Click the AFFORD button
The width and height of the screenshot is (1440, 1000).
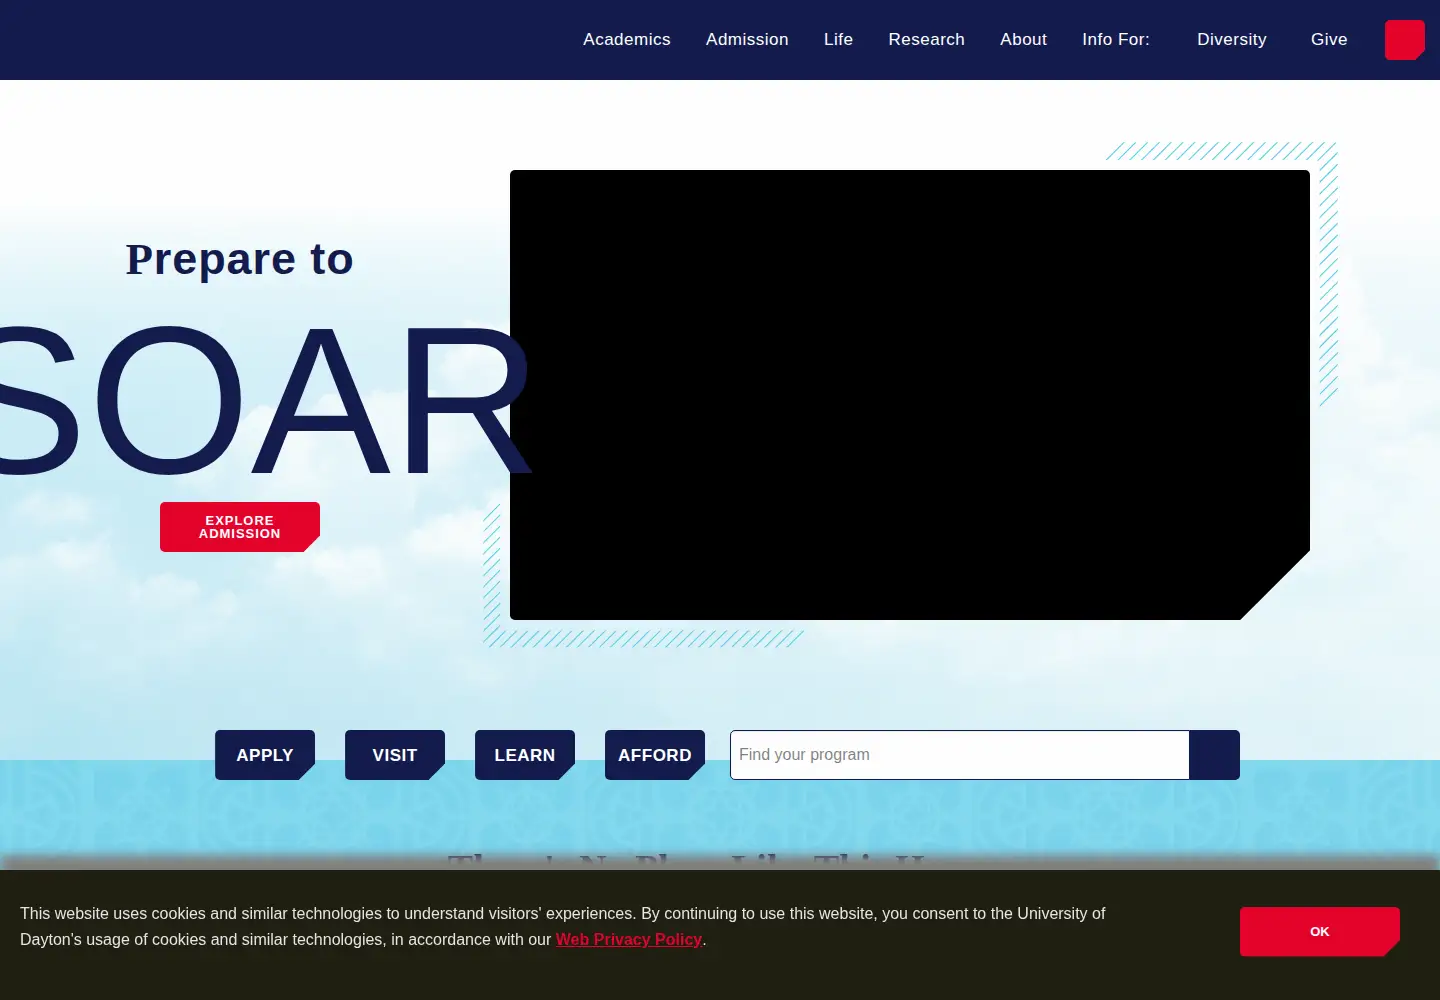[655, 755]
